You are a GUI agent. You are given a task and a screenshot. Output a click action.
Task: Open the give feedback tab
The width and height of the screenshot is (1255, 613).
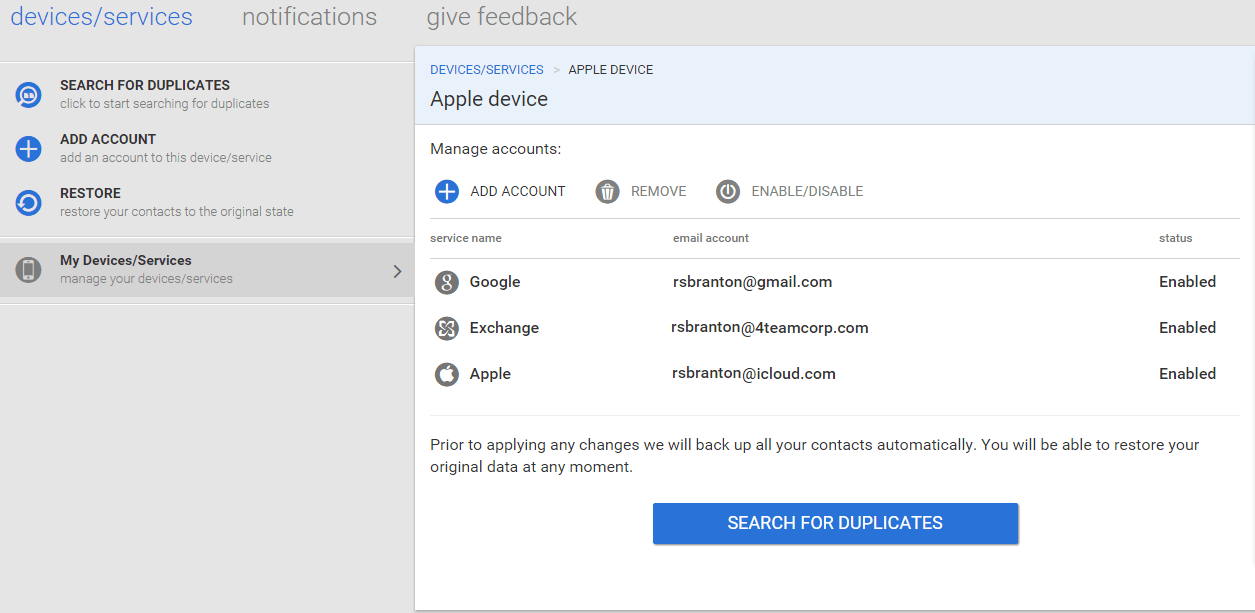point(502,17)
